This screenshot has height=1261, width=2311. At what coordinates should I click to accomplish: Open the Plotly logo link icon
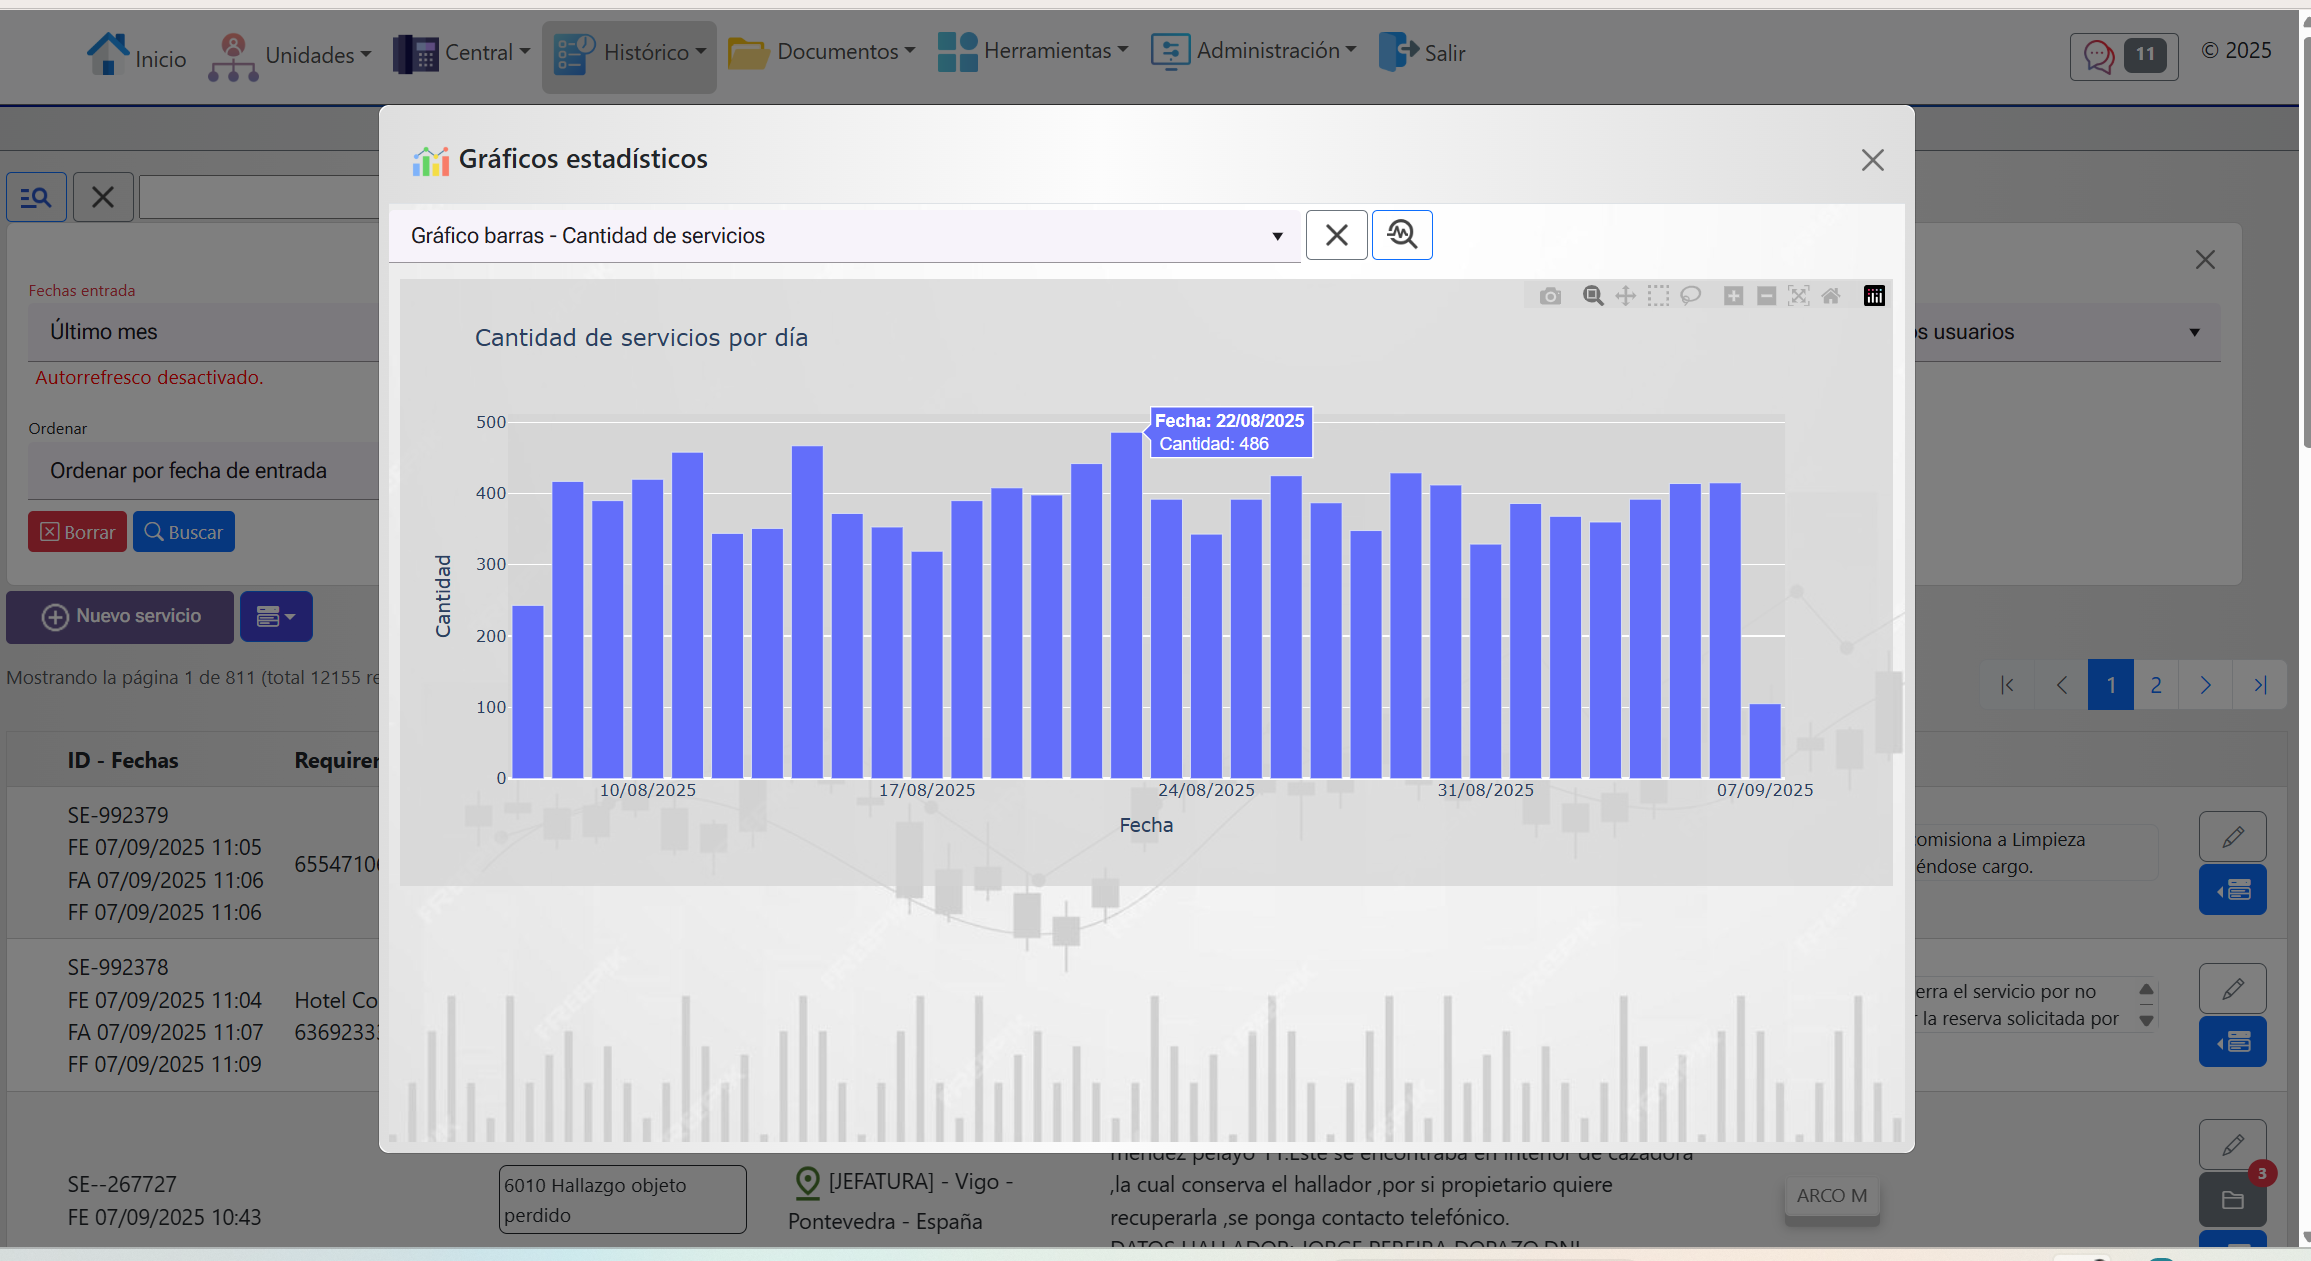click(x=1874, y=296)
